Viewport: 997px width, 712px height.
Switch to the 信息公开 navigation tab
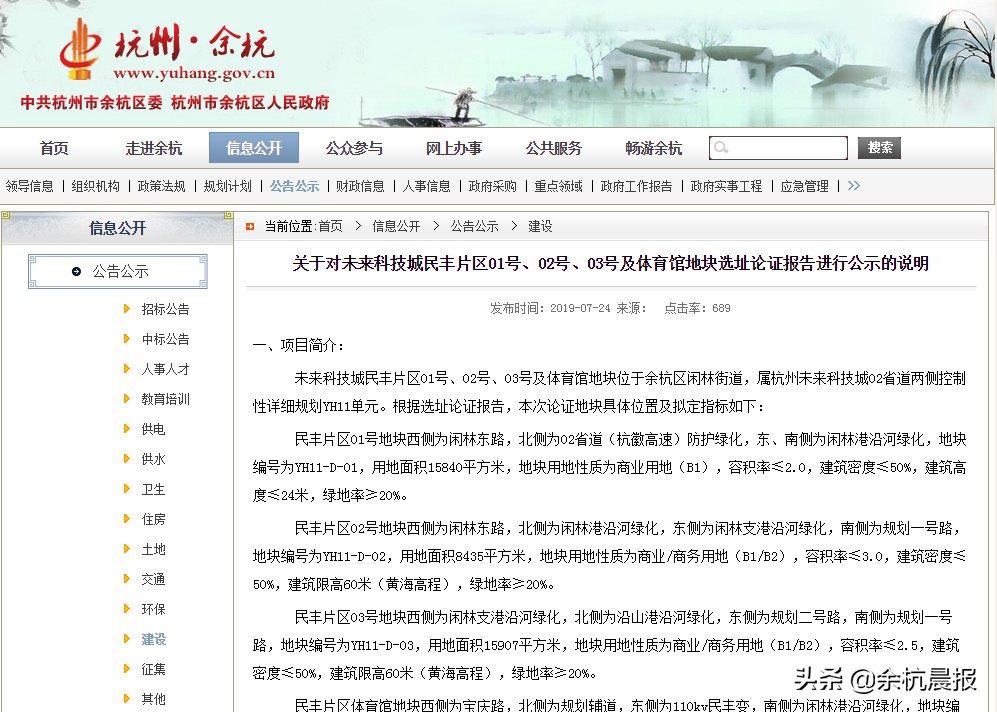[x=254, y=147]
